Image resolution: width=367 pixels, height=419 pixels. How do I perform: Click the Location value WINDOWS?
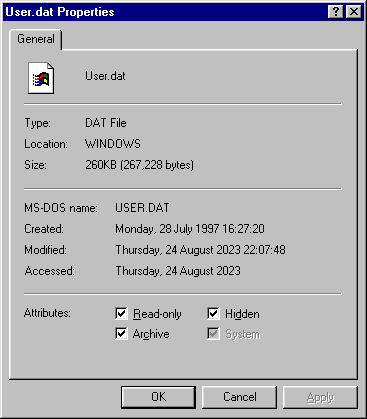[x=113, y=144]
